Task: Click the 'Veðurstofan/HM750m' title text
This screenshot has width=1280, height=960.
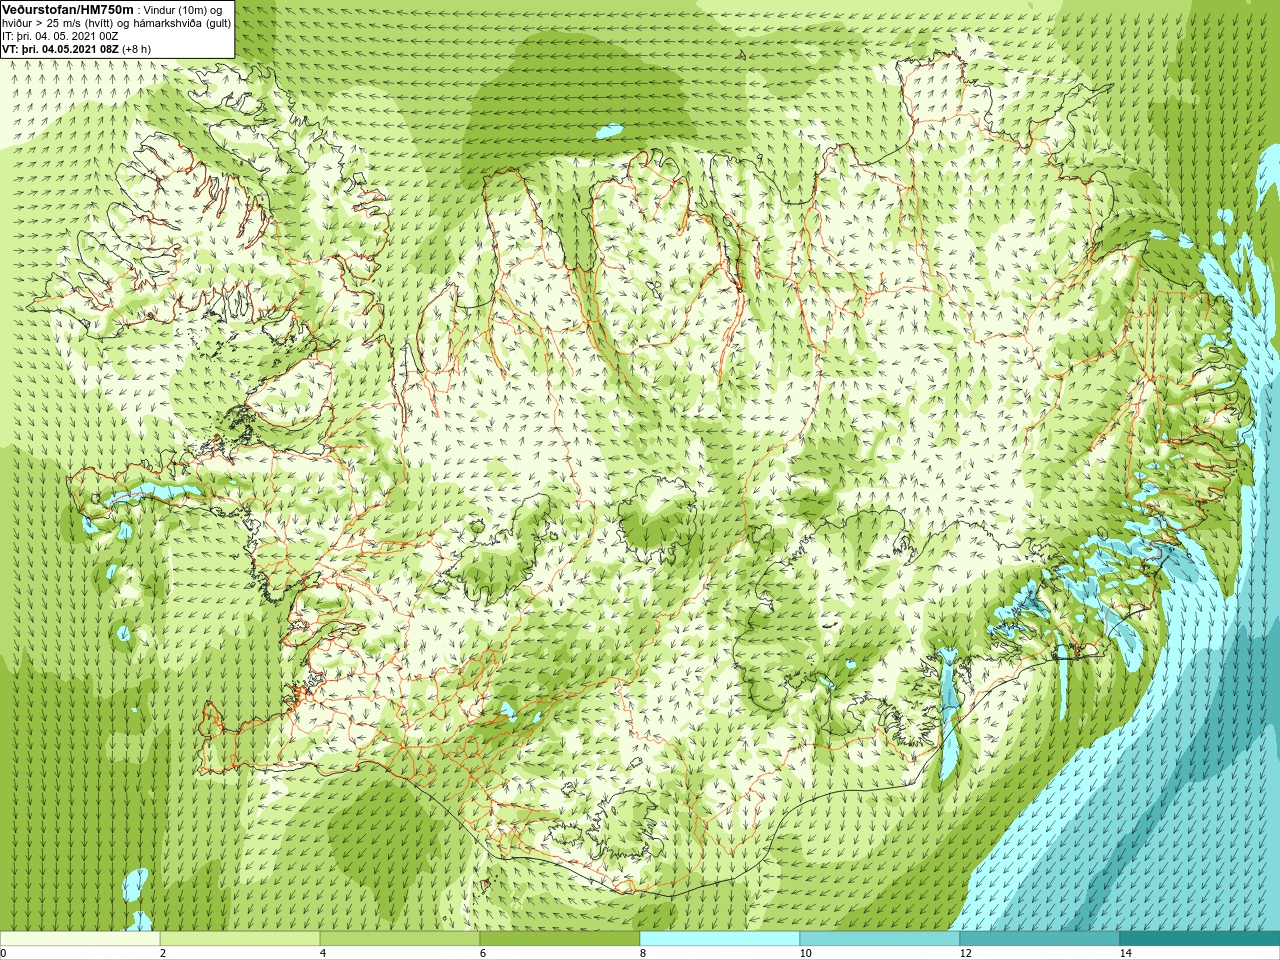Action: [69, 8]
